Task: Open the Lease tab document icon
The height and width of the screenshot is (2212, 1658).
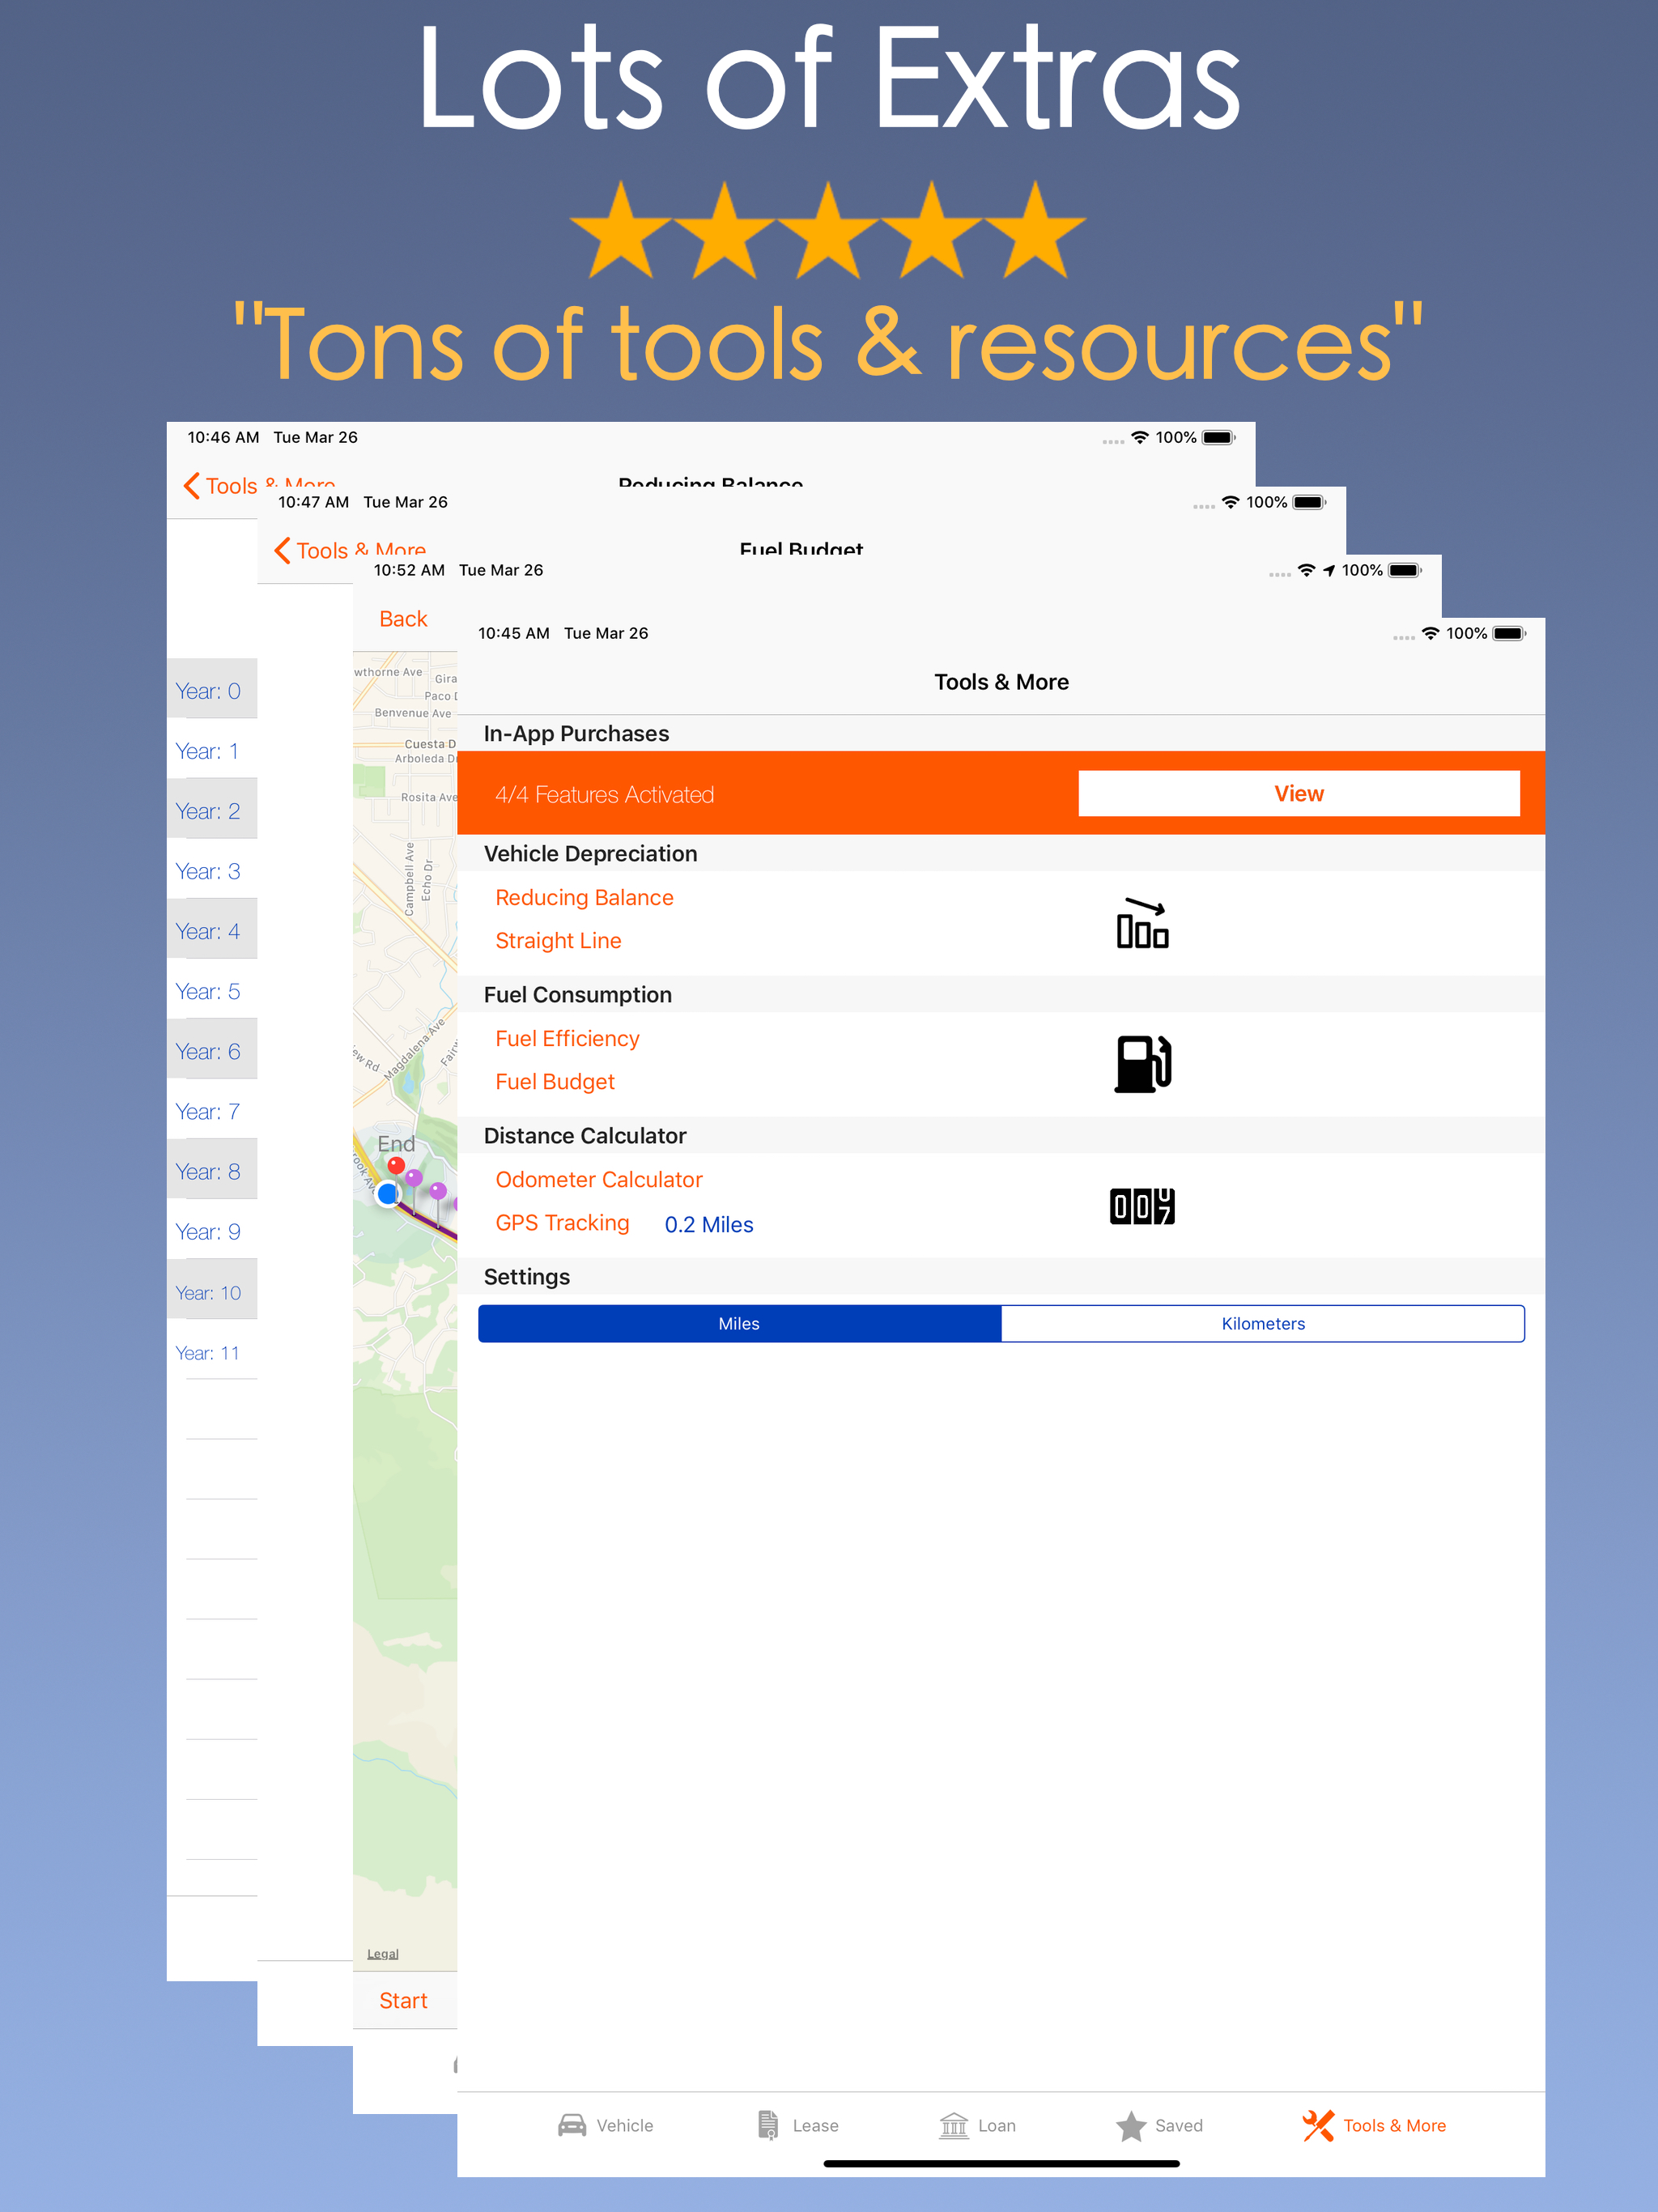Action: 768,2125
